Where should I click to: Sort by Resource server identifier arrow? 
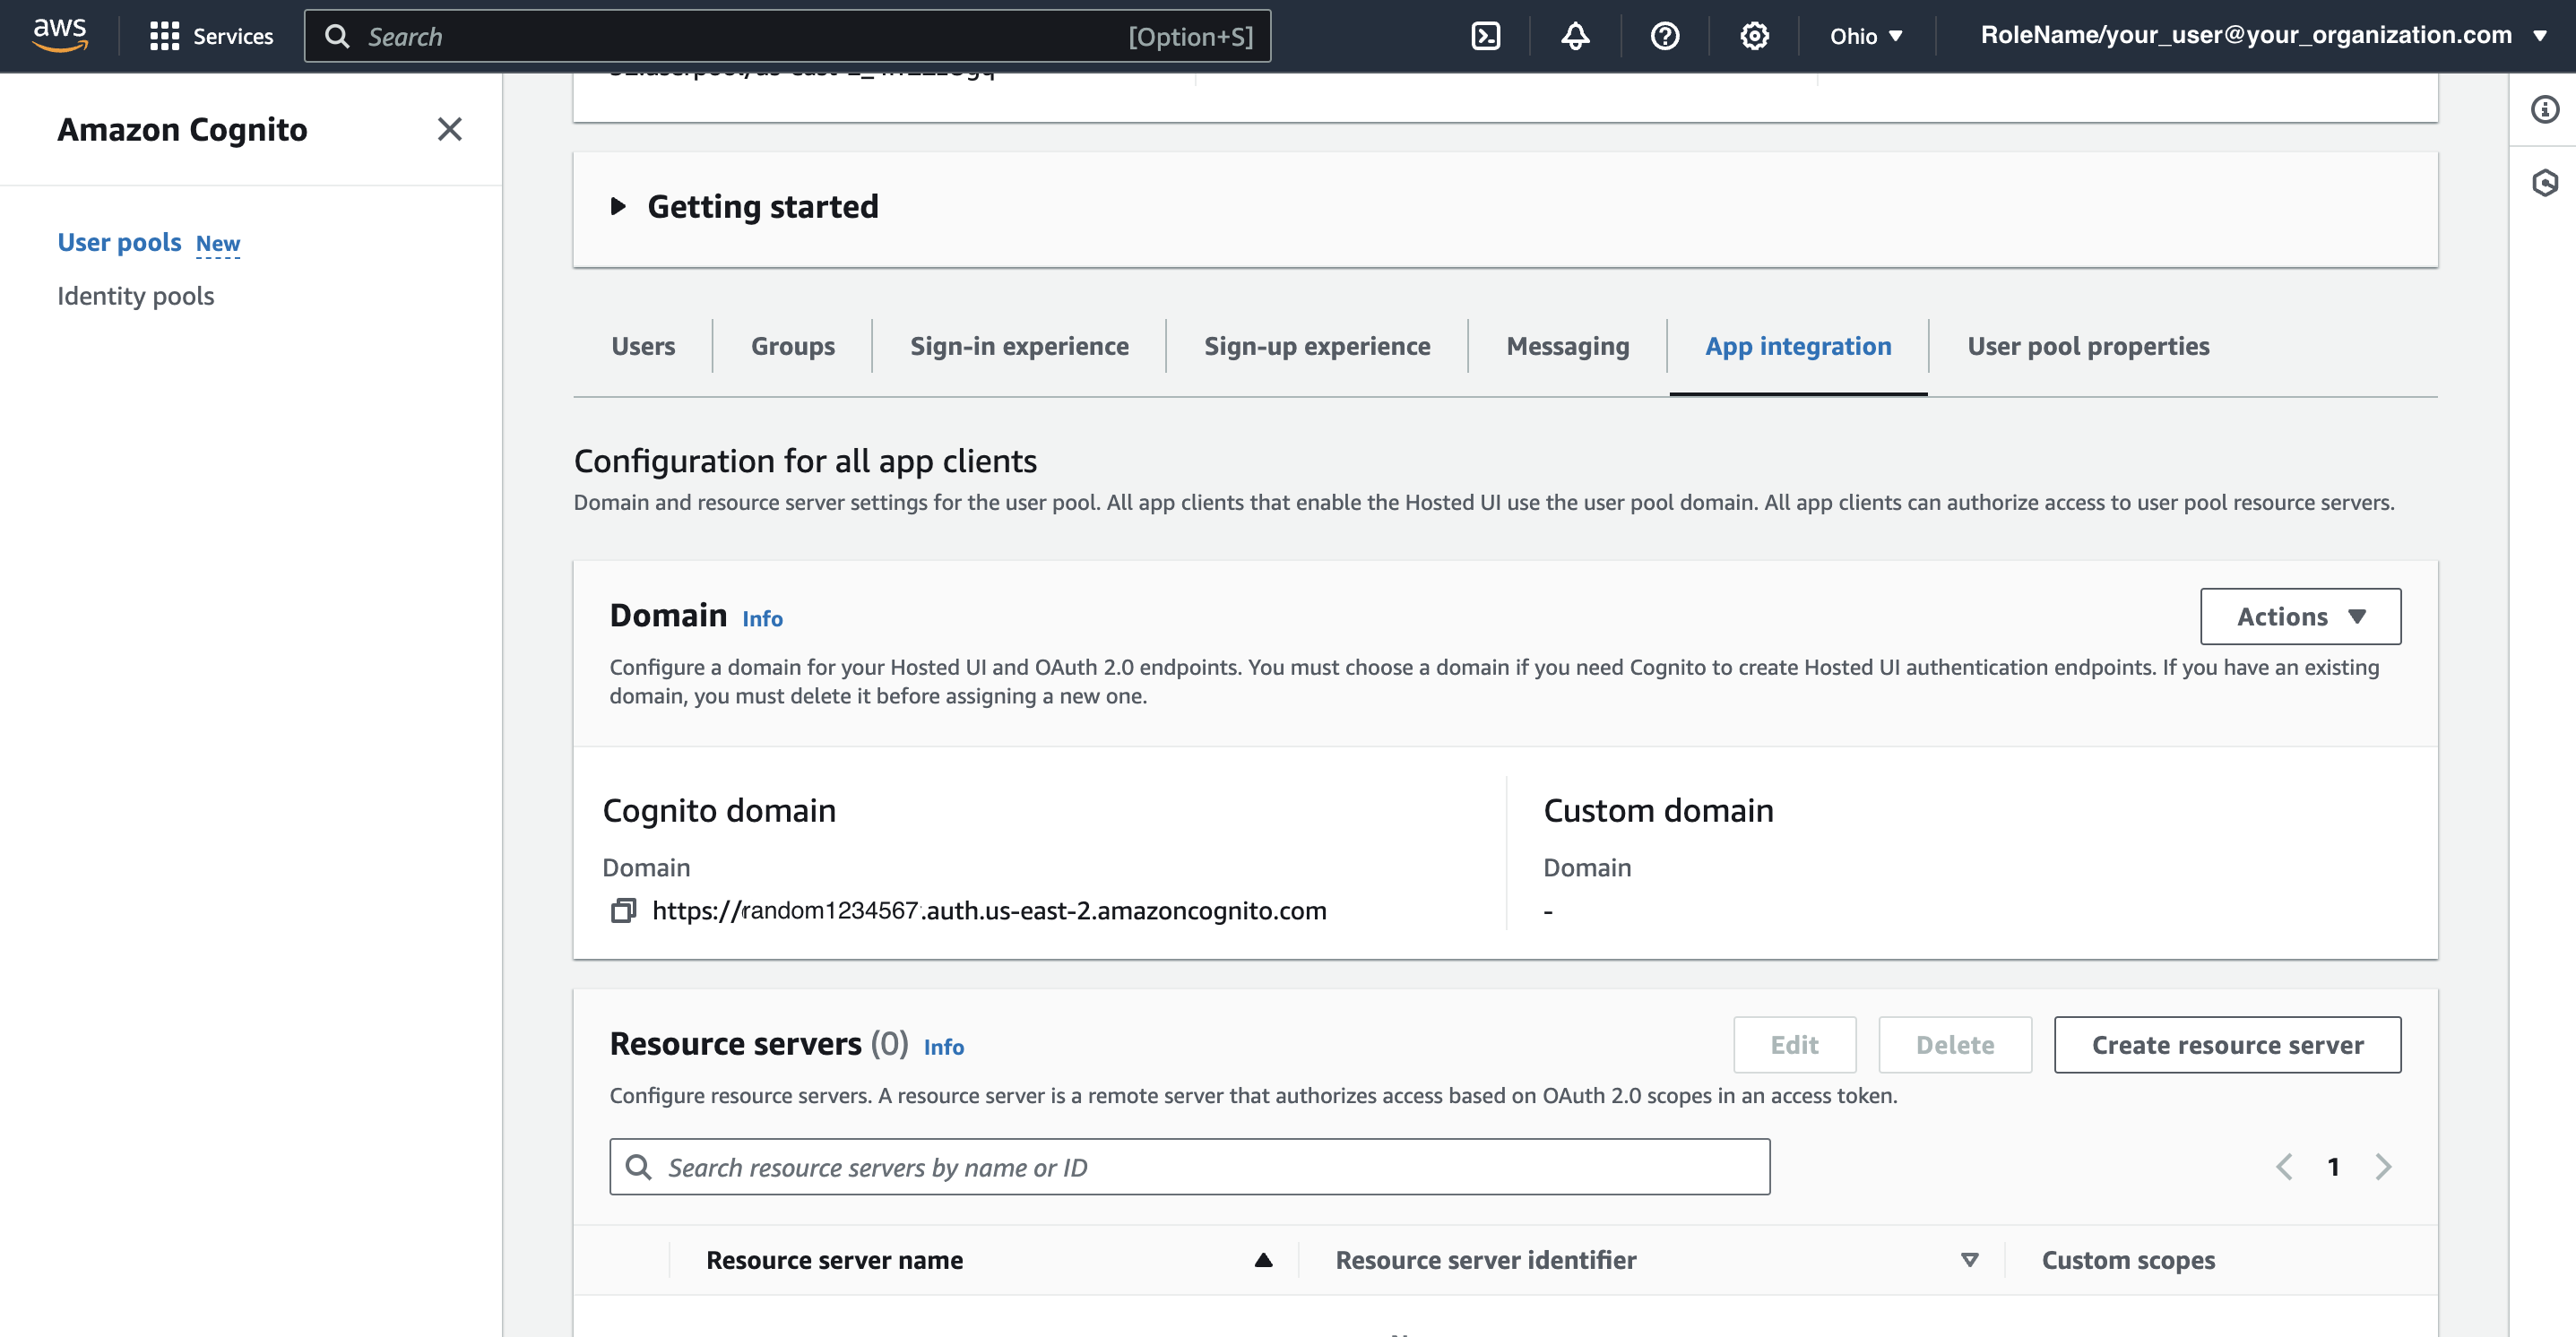pos(1969,1260)
